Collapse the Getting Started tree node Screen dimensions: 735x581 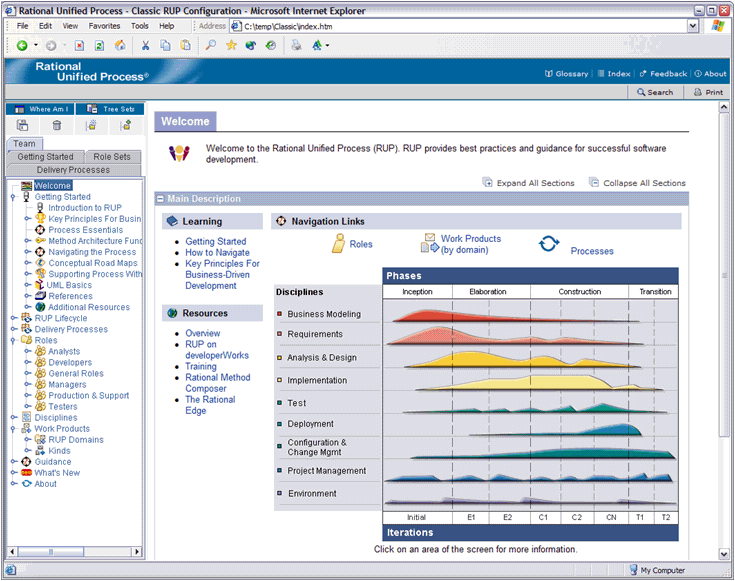coord(13,197)
